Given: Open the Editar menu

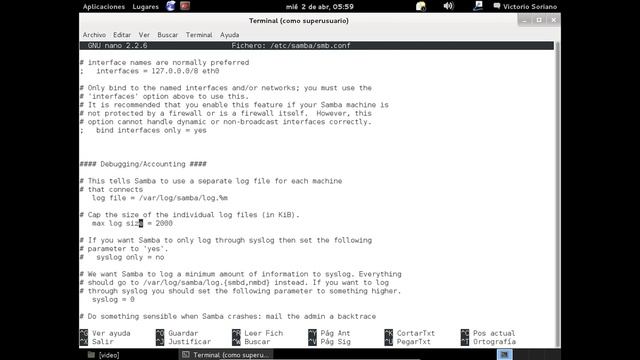Looking at the screenshot, I should click(x=122, y=35).
